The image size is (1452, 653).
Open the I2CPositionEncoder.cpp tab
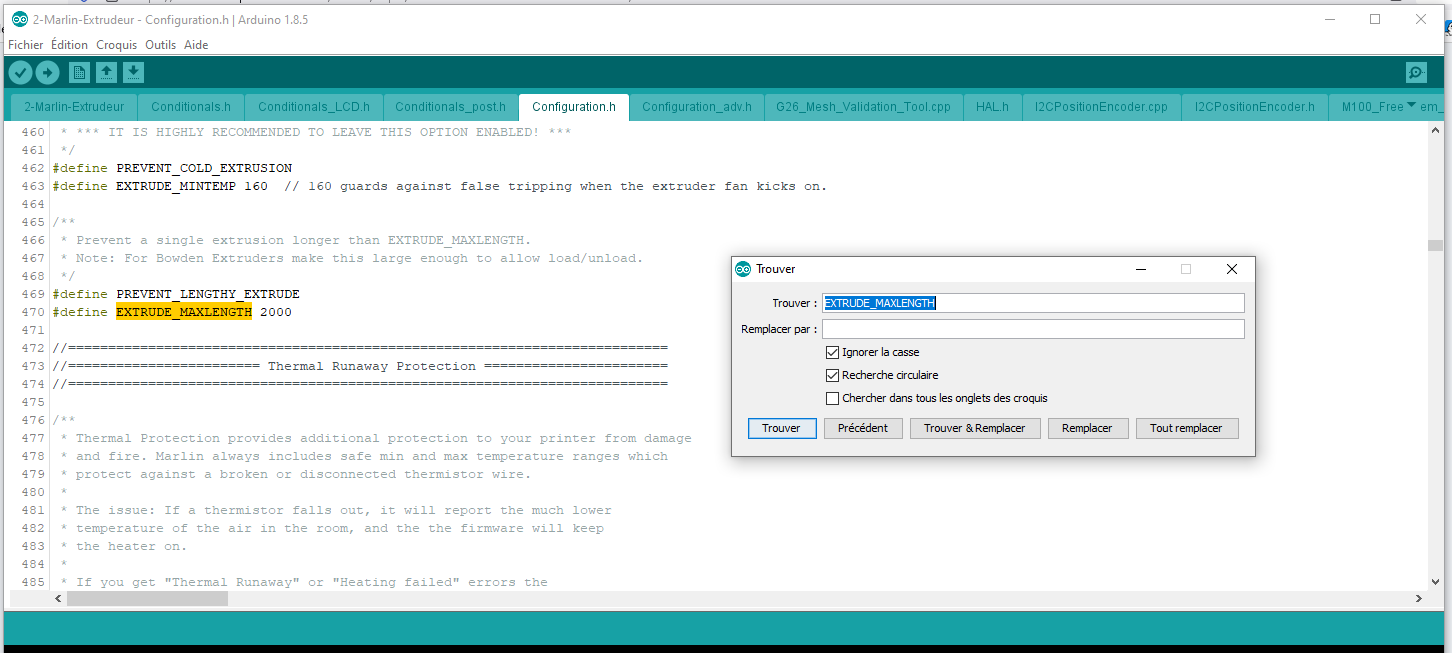(1101, 107)
